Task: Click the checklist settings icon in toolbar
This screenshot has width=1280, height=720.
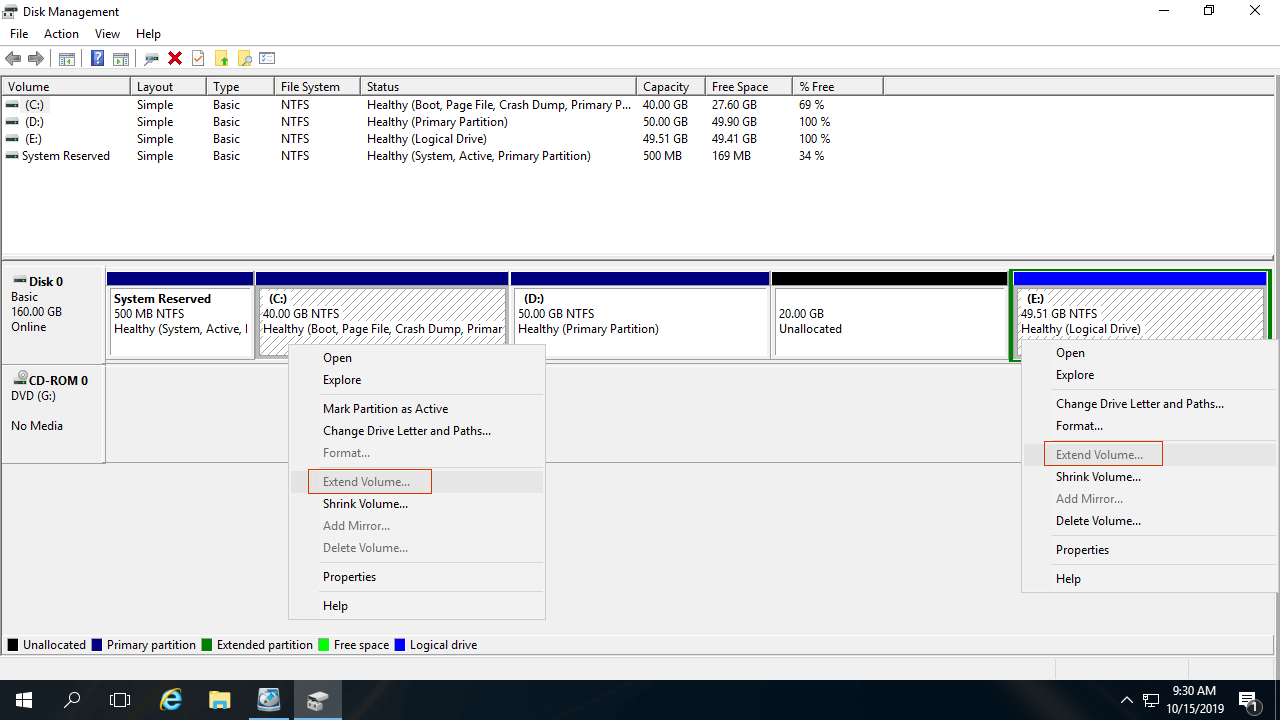Action: [267, 59]
